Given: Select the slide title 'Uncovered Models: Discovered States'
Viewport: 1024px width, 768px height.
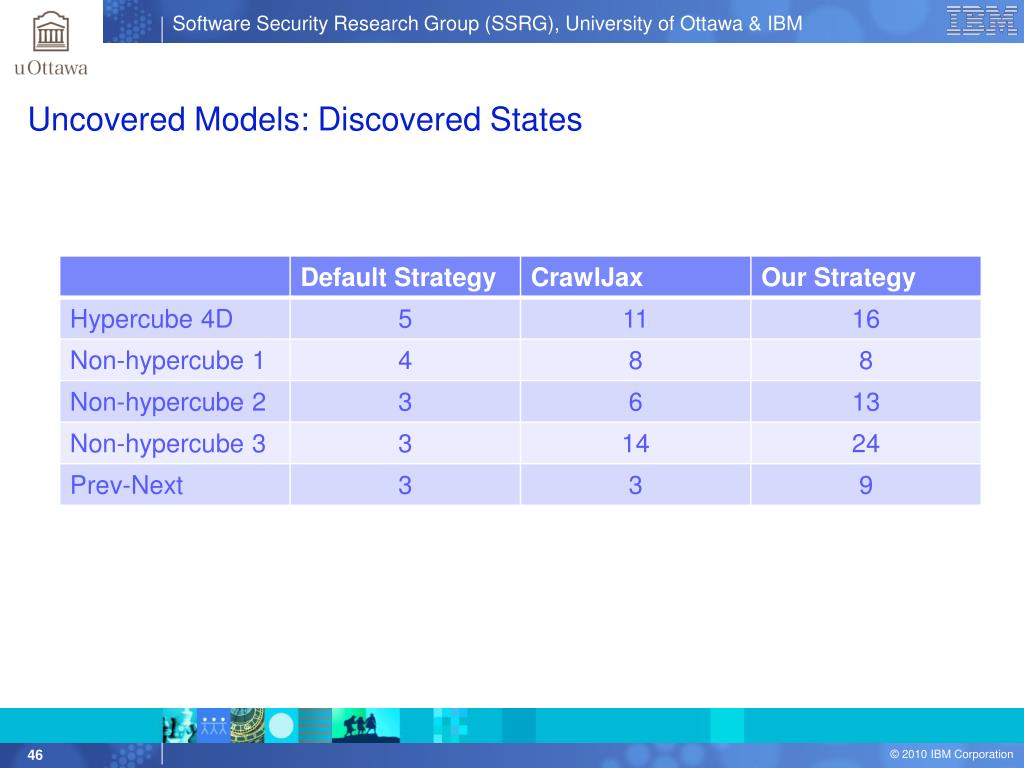Looking at the screenshot, I should pyautogui.click(x=305, y=120).
